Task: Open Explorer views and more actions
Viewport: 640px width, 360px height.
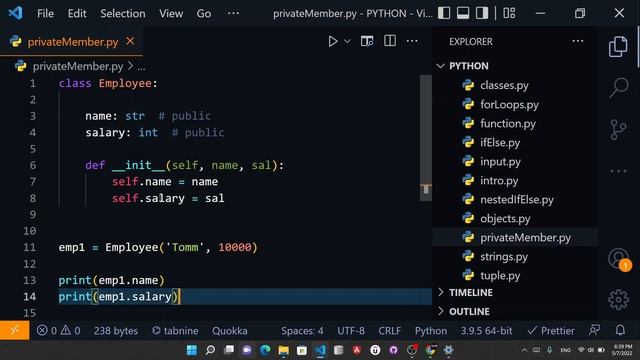Action: pos(578,41)
